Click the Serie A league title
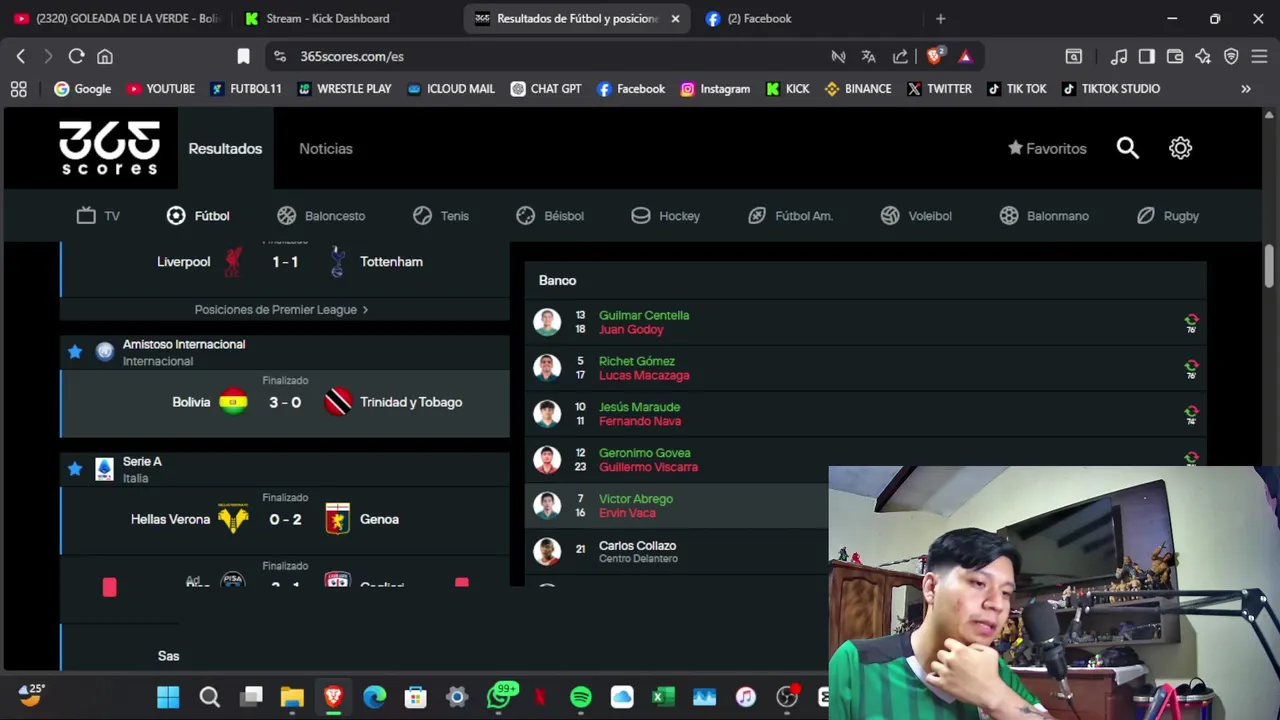Screen dimensions: 1280x720 (142, 462)
